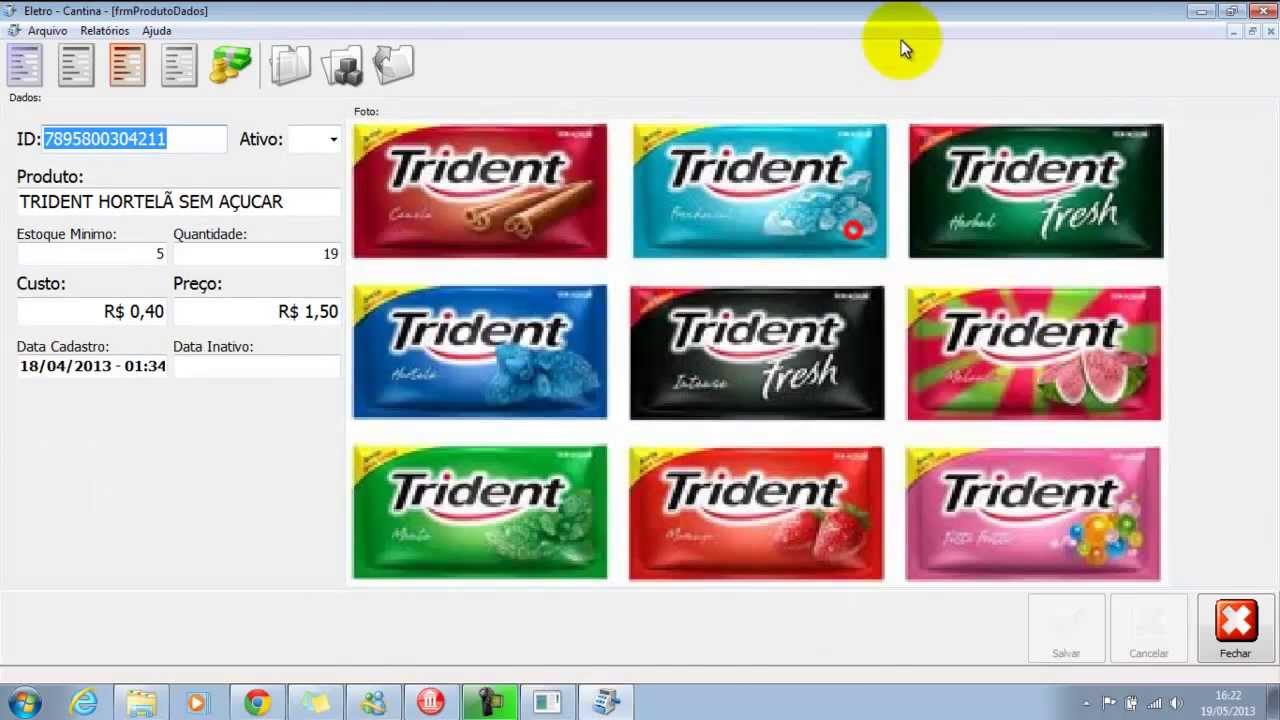Viewport: 1280px width, 720px height.
Task: Open the money and coins toolbar icon
Action: click(x=231, y=65)
